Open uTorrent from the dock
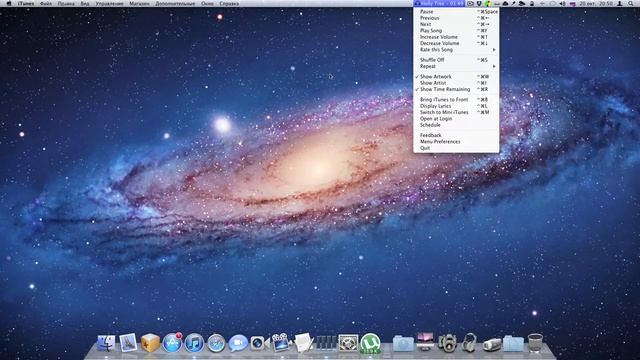Image resolution: width=640 pixels, height=360 pixels. point(370,343)
